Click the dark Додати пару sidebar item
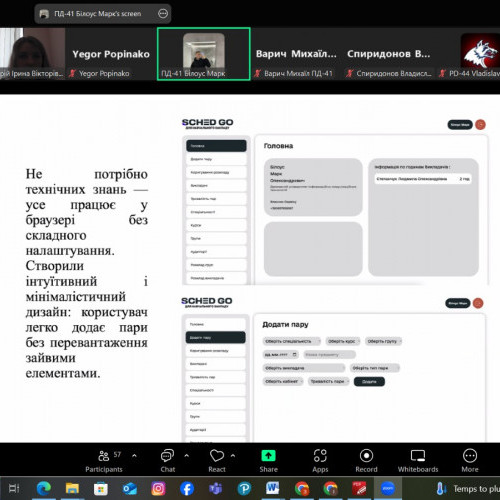The height and width of the screenshot is (500, 500). tap(215, 337)
